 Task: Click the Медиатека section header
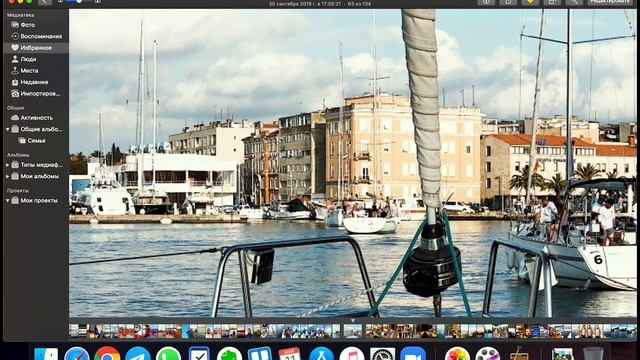click(20, 15)
